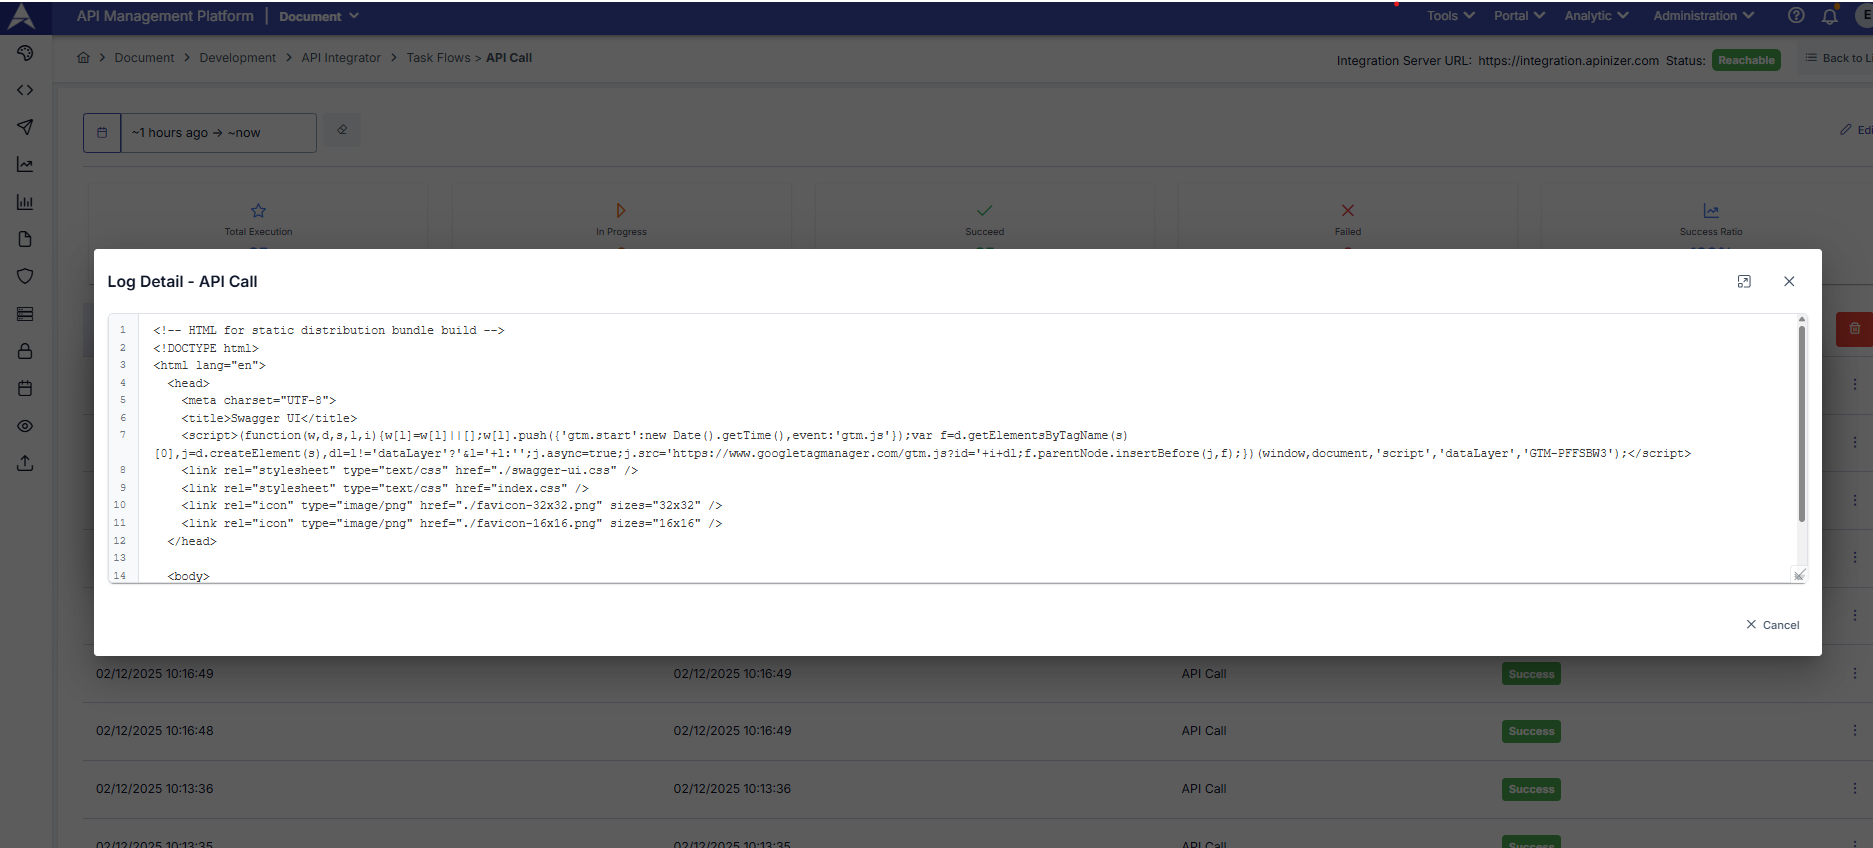Screen dimensions: 1873x848
Task: Click the lock icon in sidebar
Action: point(25,351)
